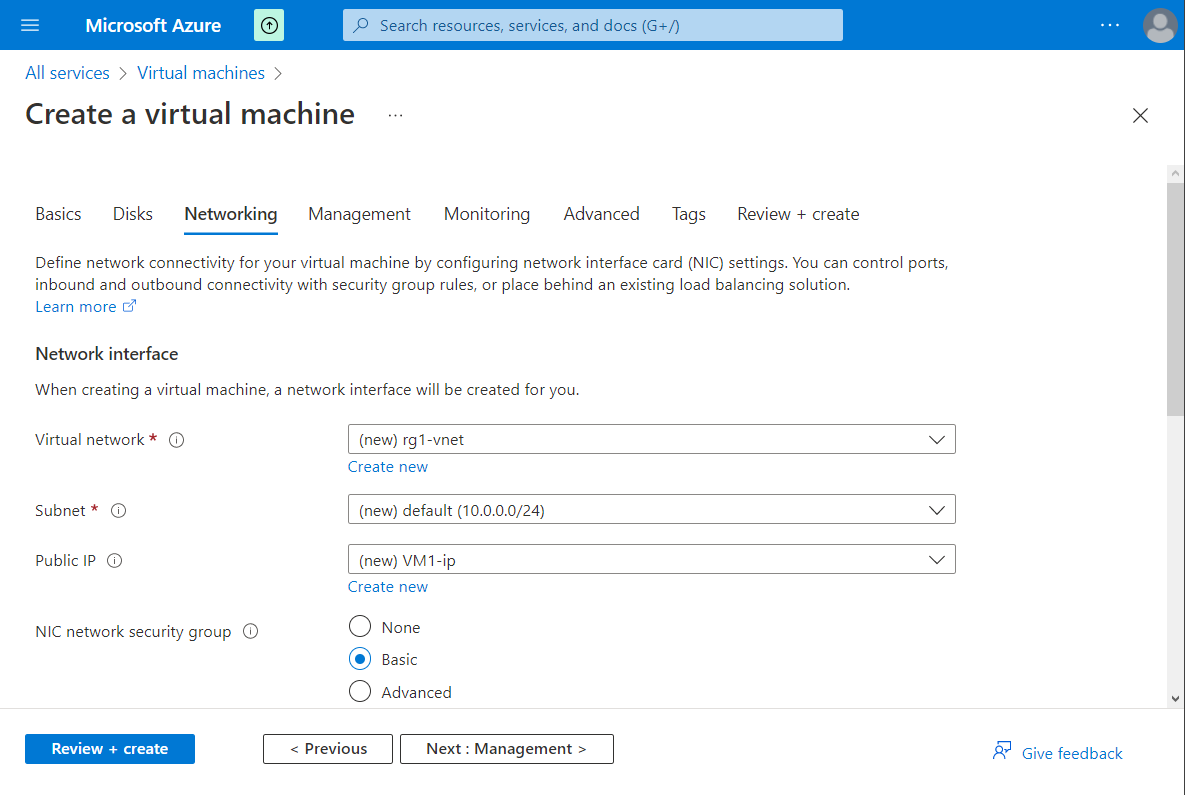The width and height of the screenshot is (1185, 795).
Task: Switch to the Management tab
Action: click(x=359, y=215)
